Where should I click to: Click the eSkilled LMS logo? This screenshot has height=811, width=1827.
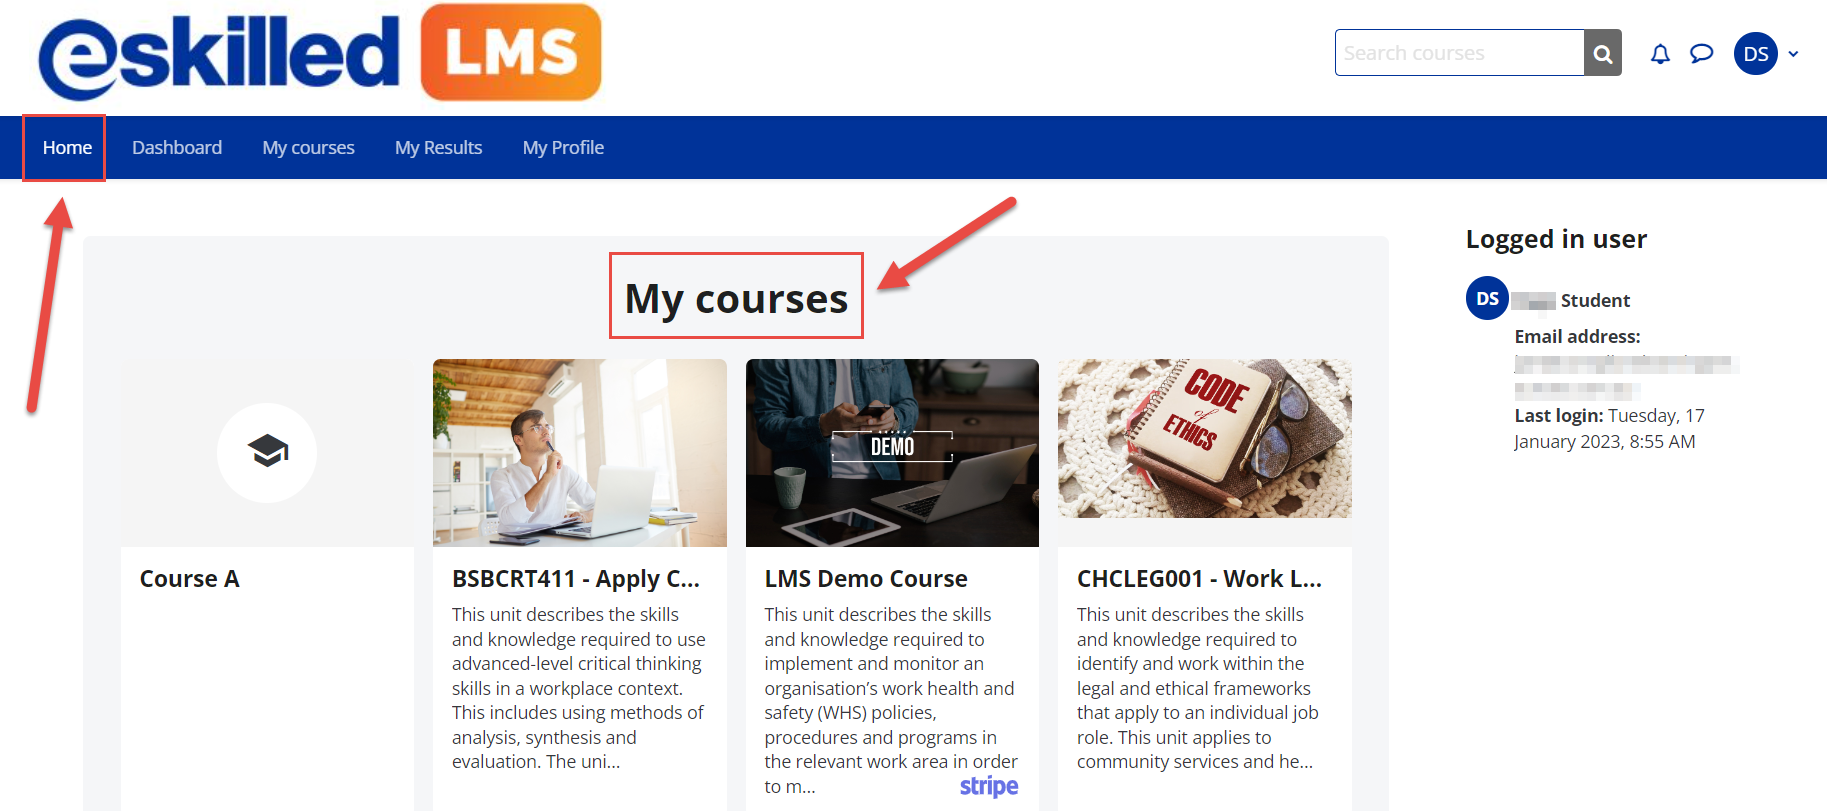[x=320, y=53]
